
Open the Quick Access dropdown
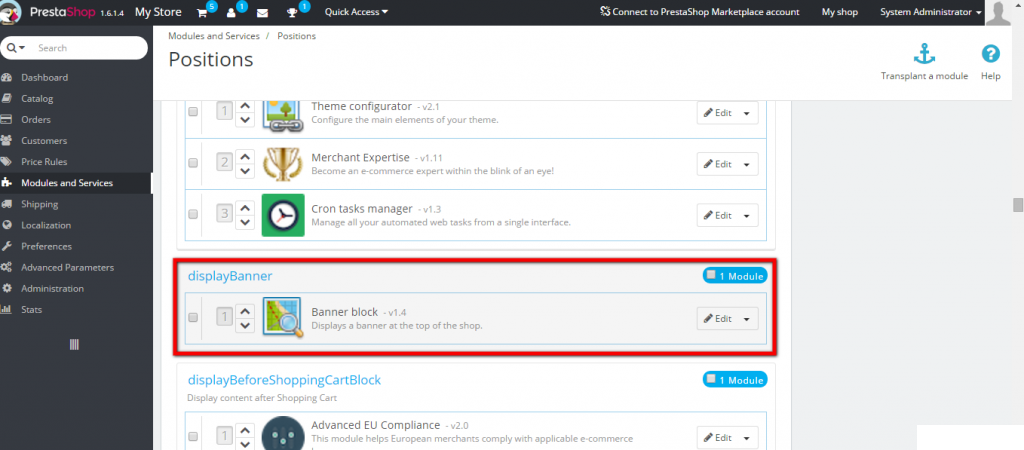tap(356, 12)
